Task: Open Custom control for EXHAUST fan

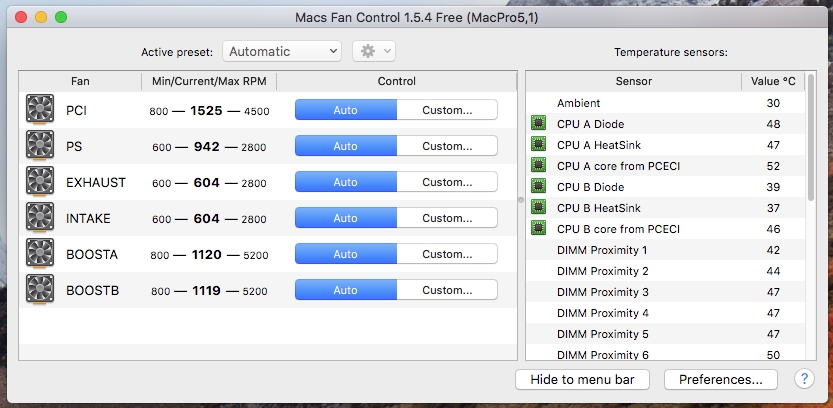Action: coord(447,182)
